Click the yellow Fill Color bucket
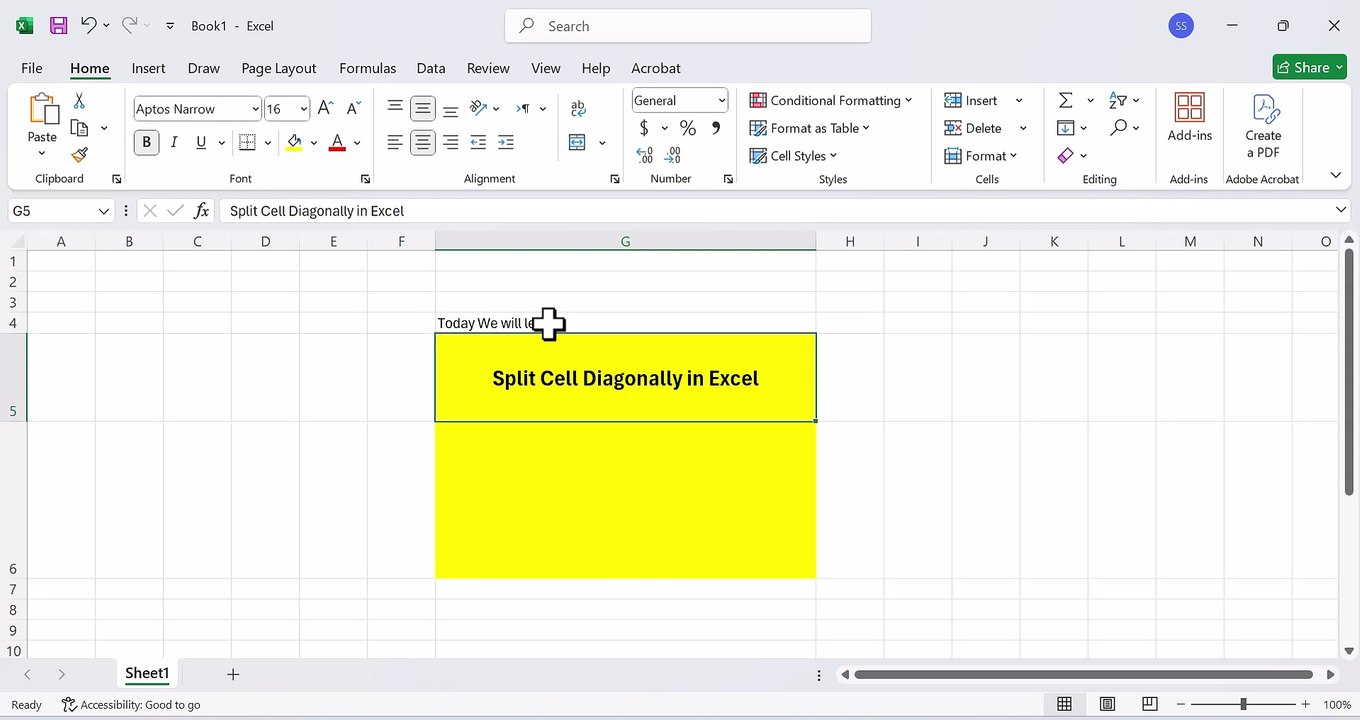This screenshot has height=720, width=1360. [294, 143]
